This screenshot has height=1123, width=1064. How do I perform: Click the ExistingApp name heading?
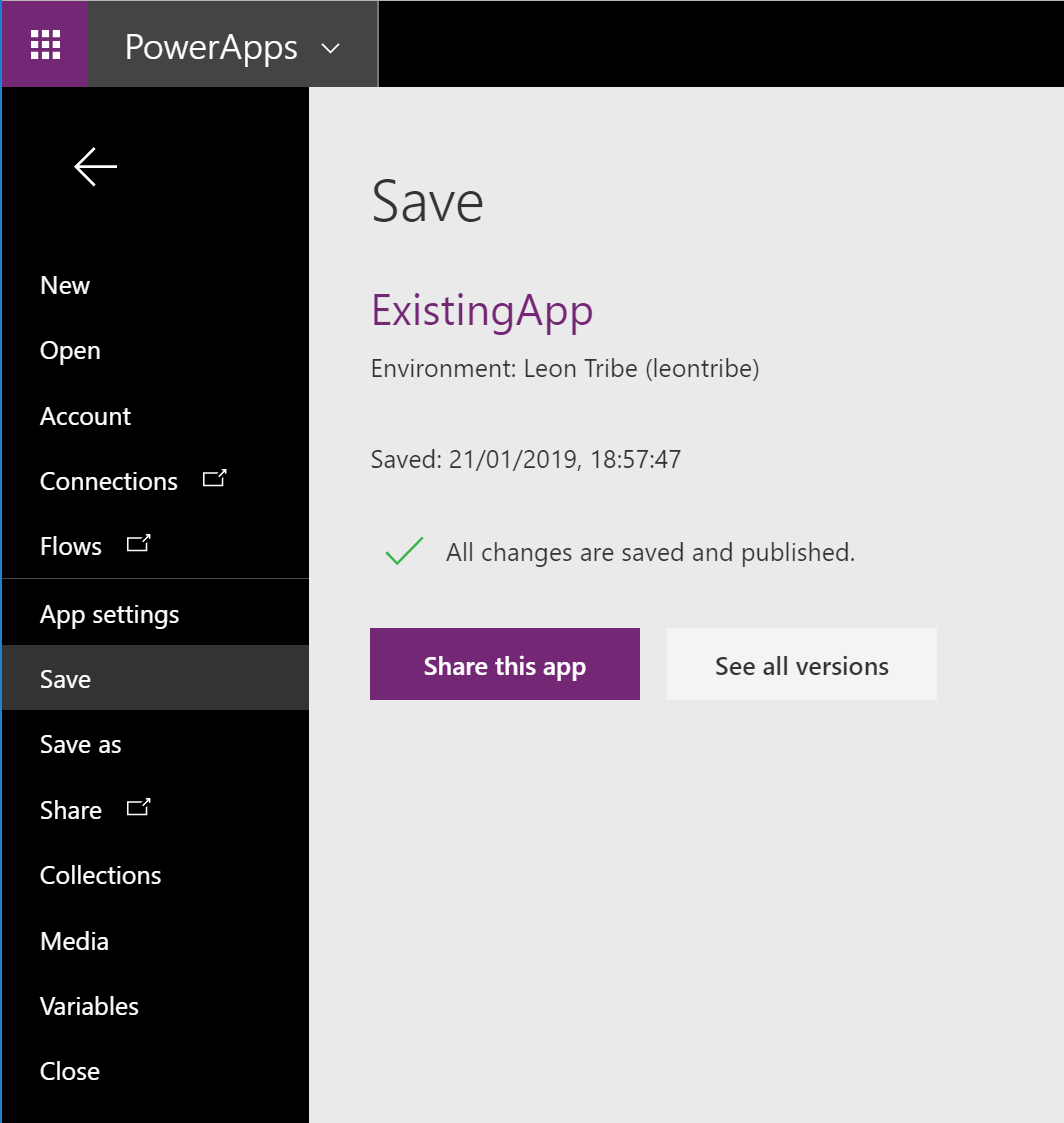[x=482, y=311]
